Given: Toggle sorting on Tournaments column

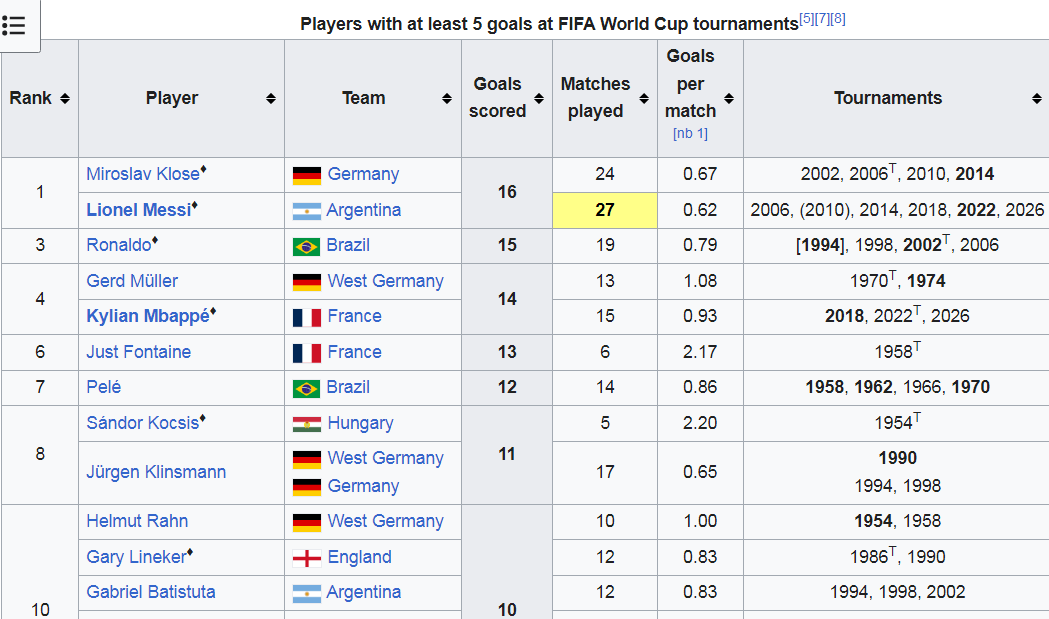Looking at the screenshot, I should tap(1037, 98).
